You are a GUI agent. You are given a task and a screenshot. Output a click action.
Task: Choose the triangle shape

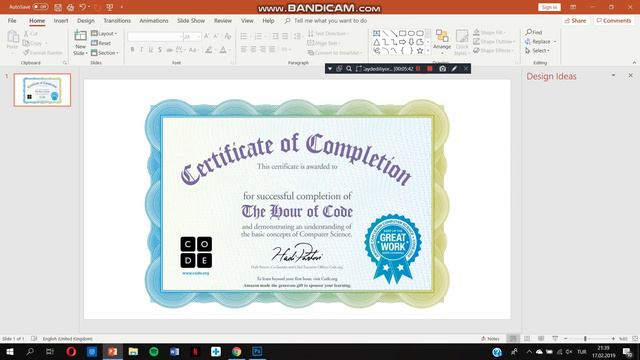(x=376, y=42)
